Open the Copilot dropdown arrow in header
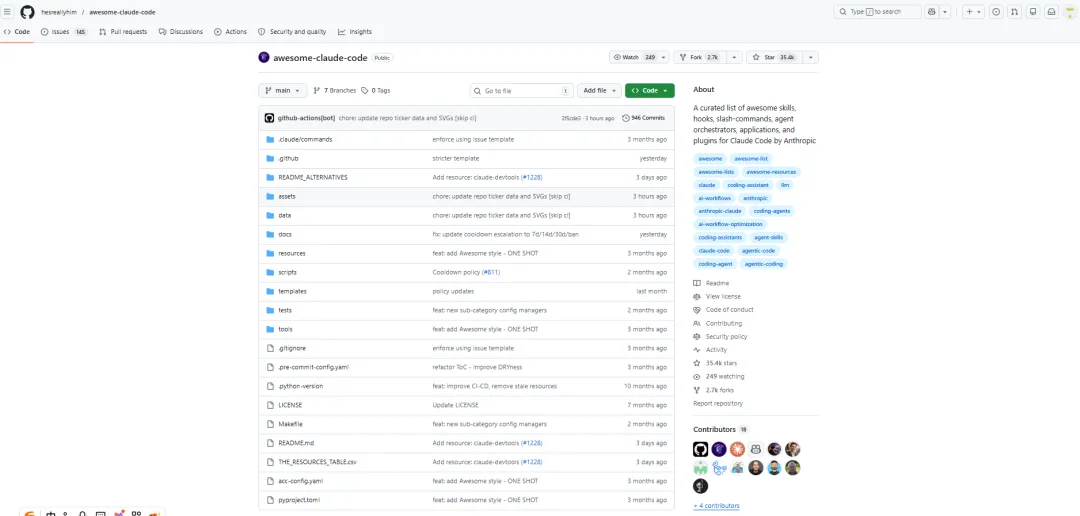This screenshot has height=516, width=1080. click(945, 12)
